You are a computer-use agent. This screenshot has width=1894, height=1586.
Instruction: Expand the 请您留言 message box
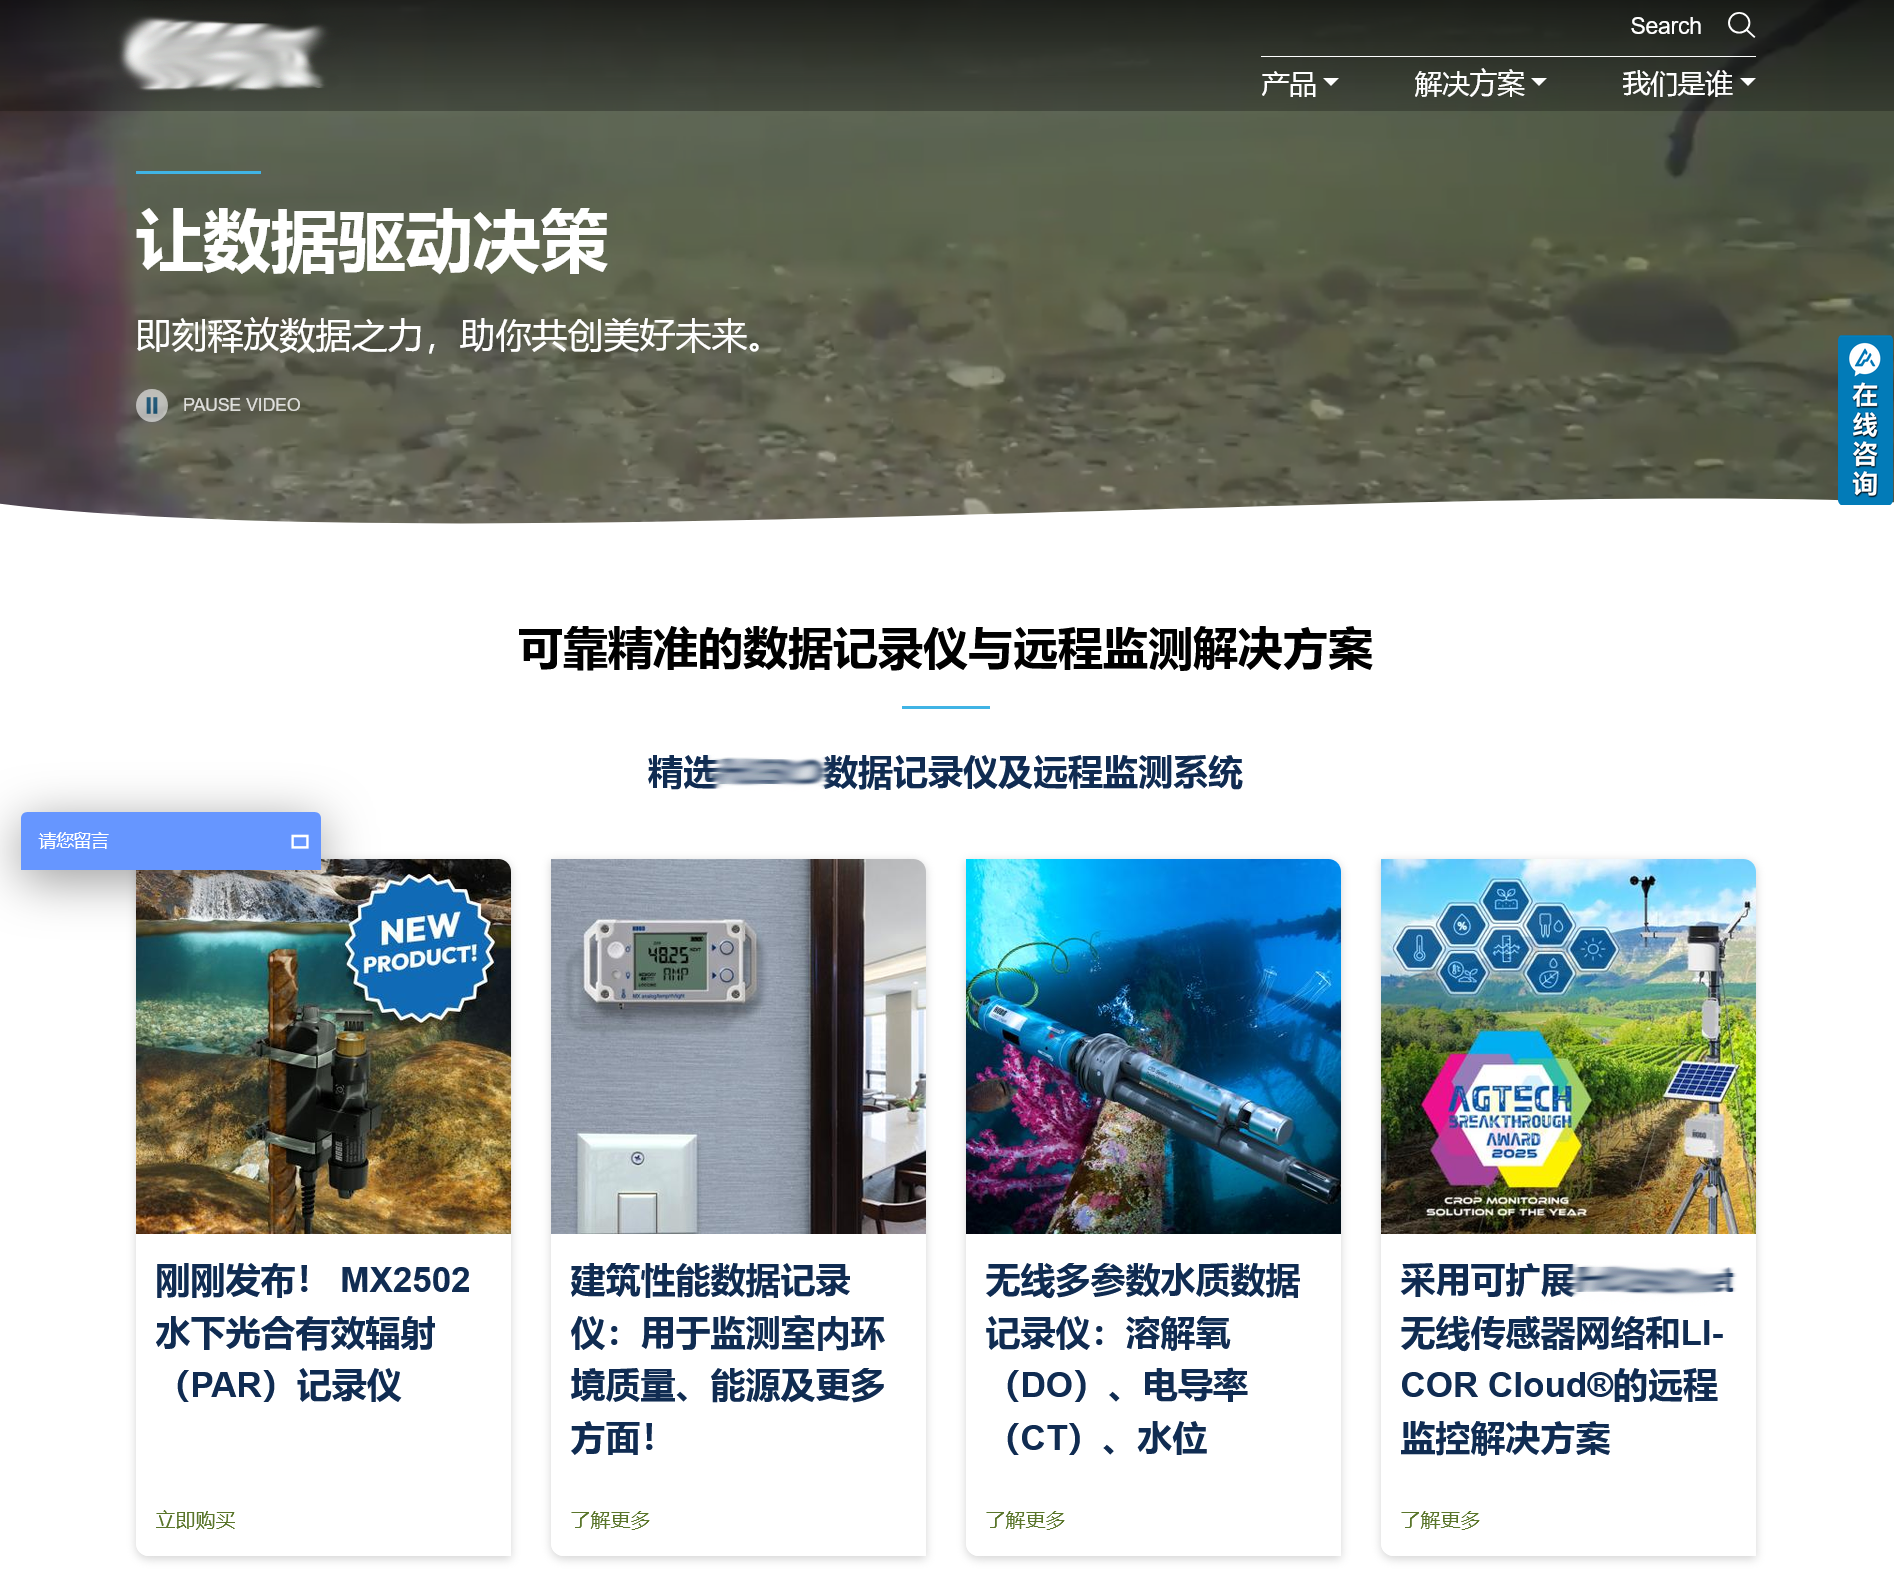click(299, 841)
